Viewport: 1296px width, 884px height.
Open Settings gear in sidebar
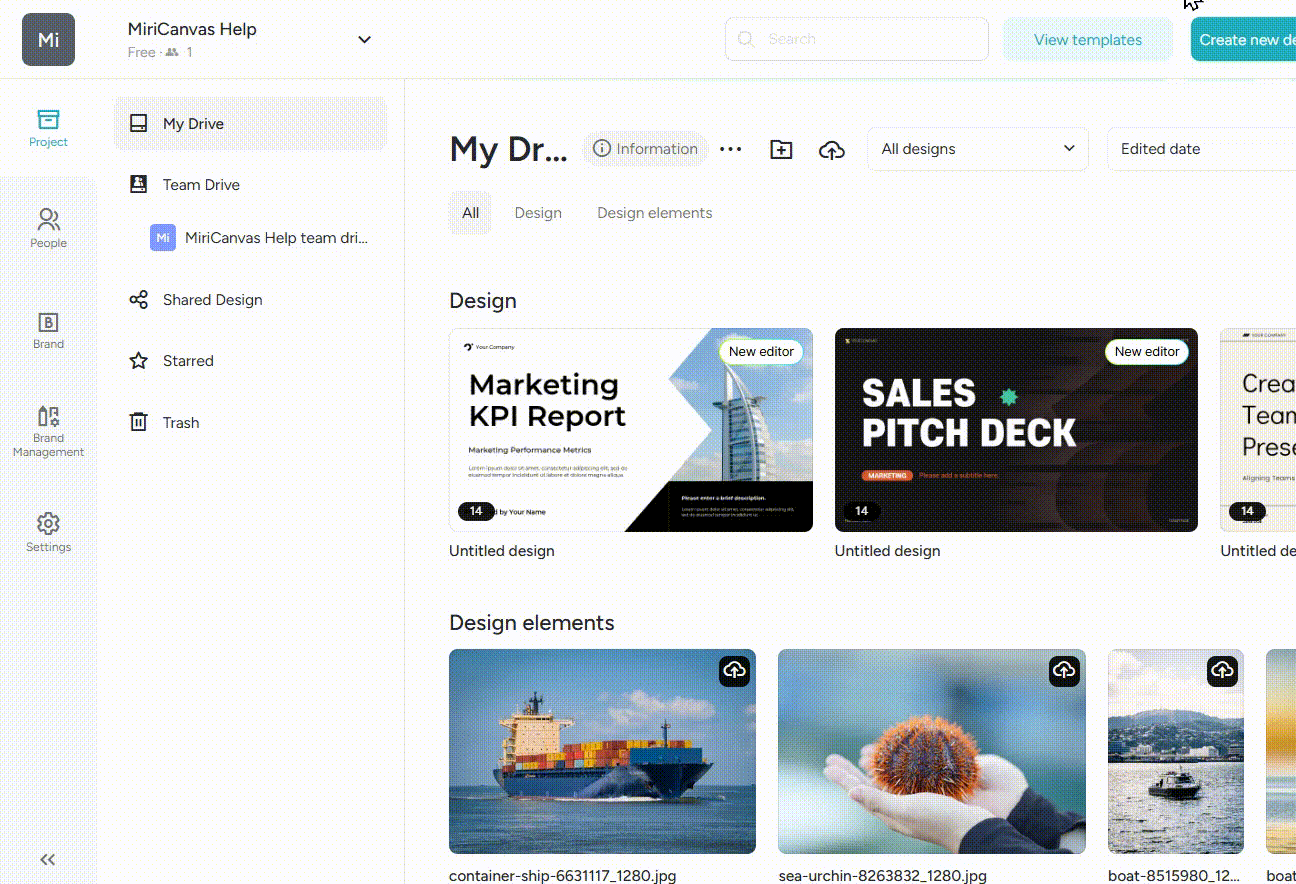(48, 532)
